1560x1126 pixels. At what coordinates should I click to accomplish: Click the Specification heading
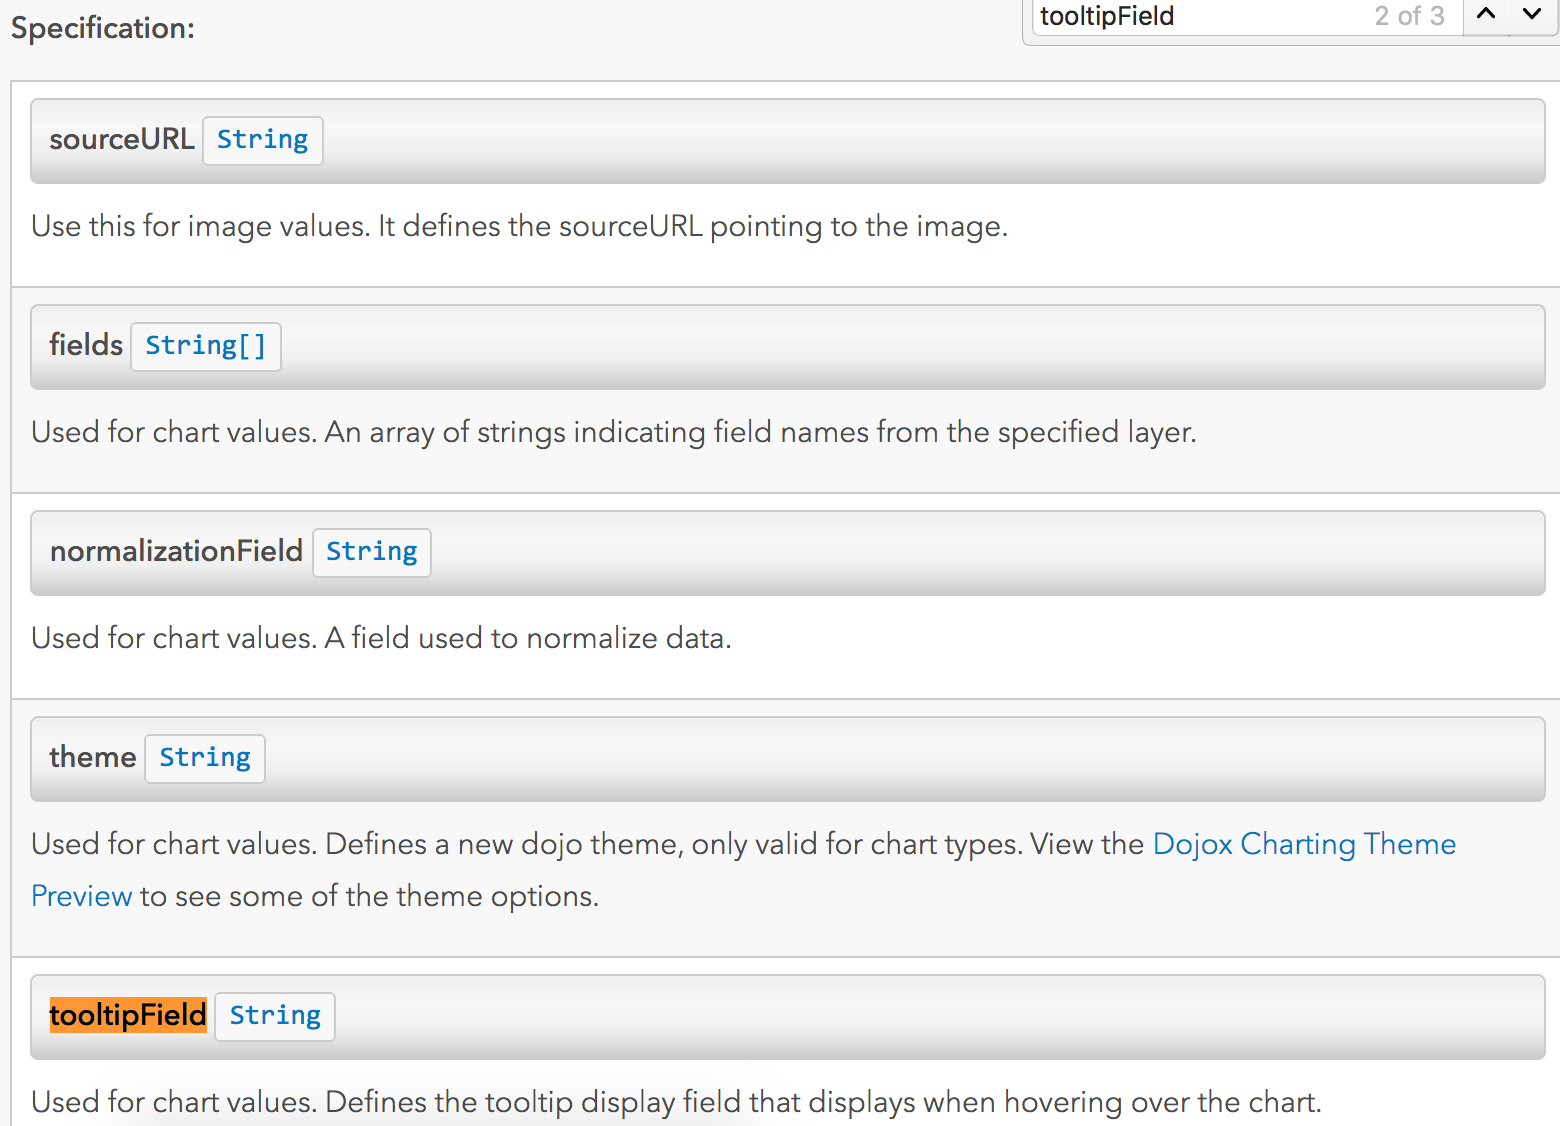[103, 28]
